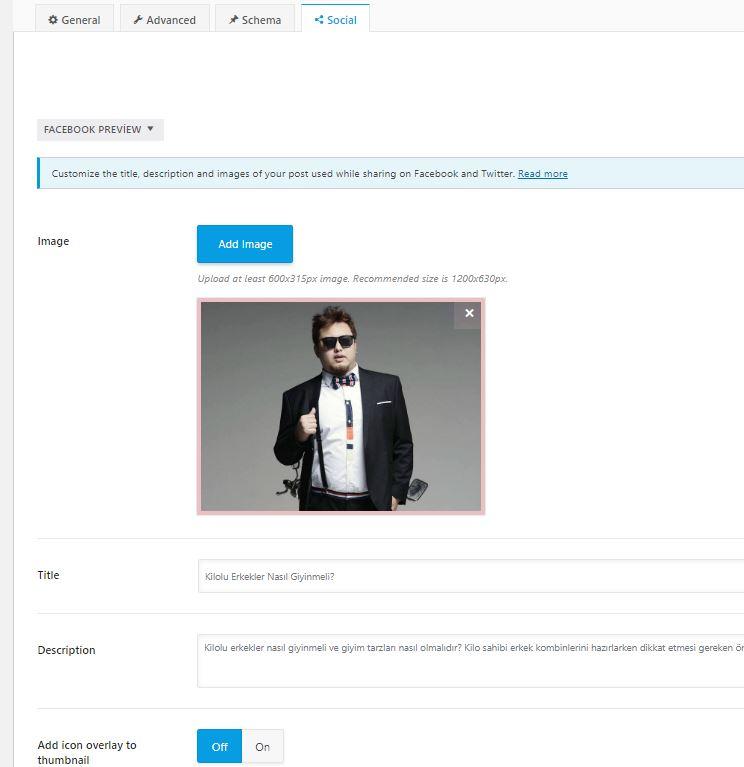The image size is (744, 767).
Task: Click the Image field label
Action: pyautogui.click(x=53, y=241)
